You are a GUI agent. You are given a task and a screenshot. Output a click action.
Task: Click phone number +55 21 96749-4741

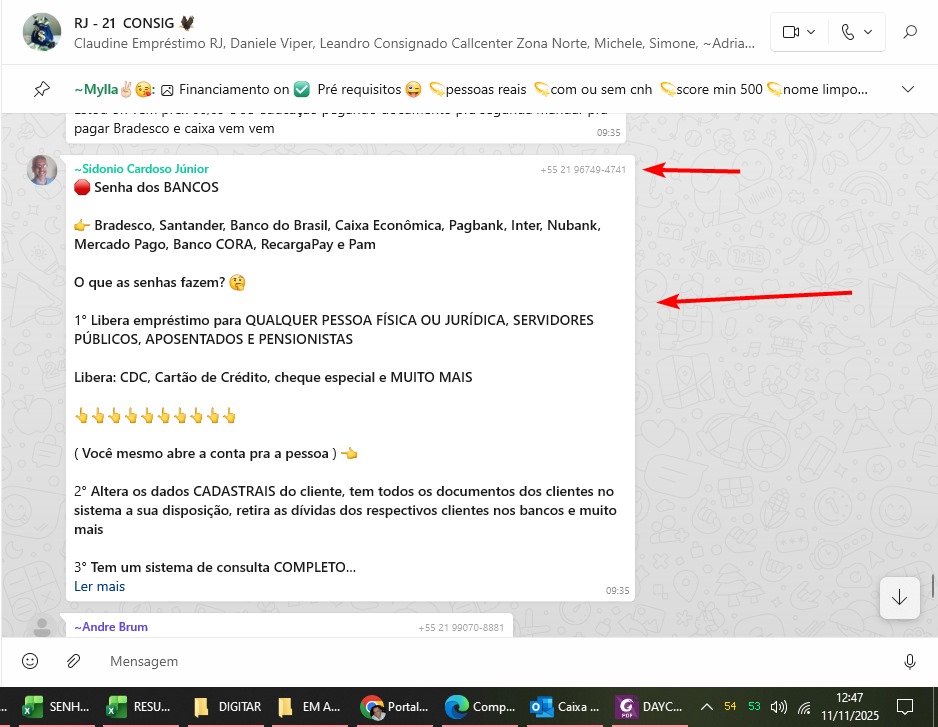(583, 170)
